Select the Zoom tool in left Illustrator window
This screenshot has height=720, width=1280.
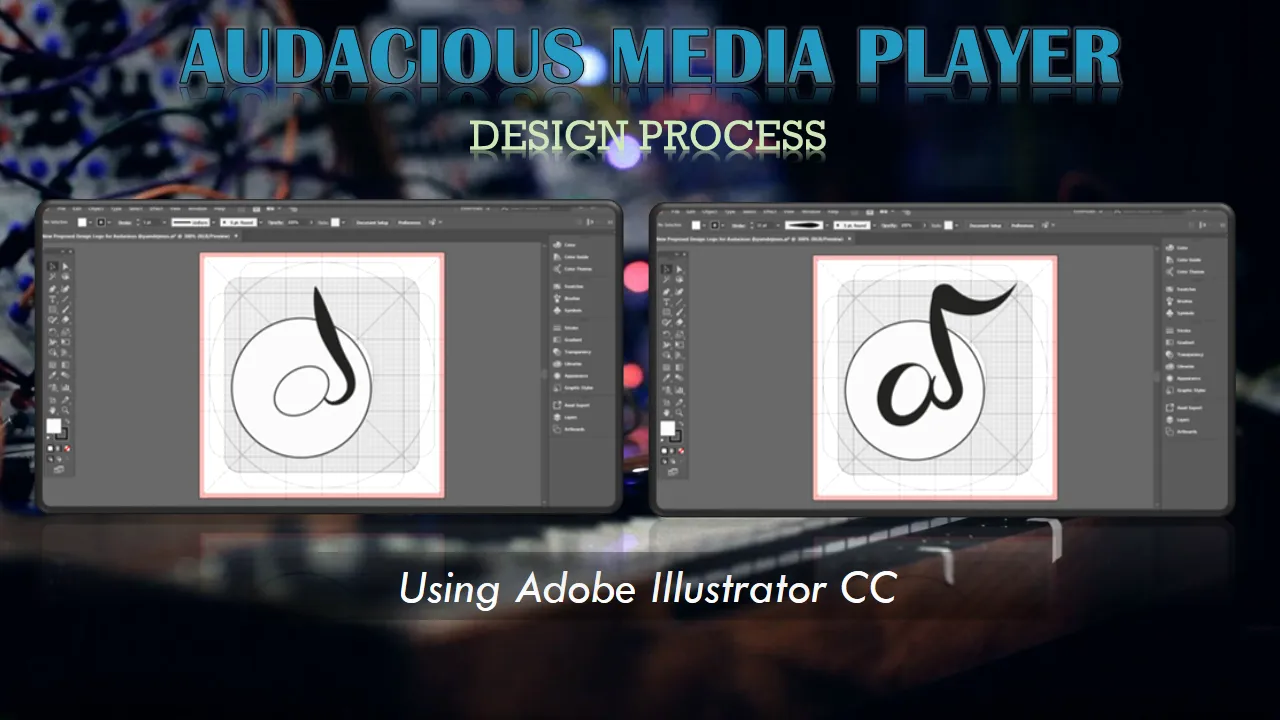(66, 410)
